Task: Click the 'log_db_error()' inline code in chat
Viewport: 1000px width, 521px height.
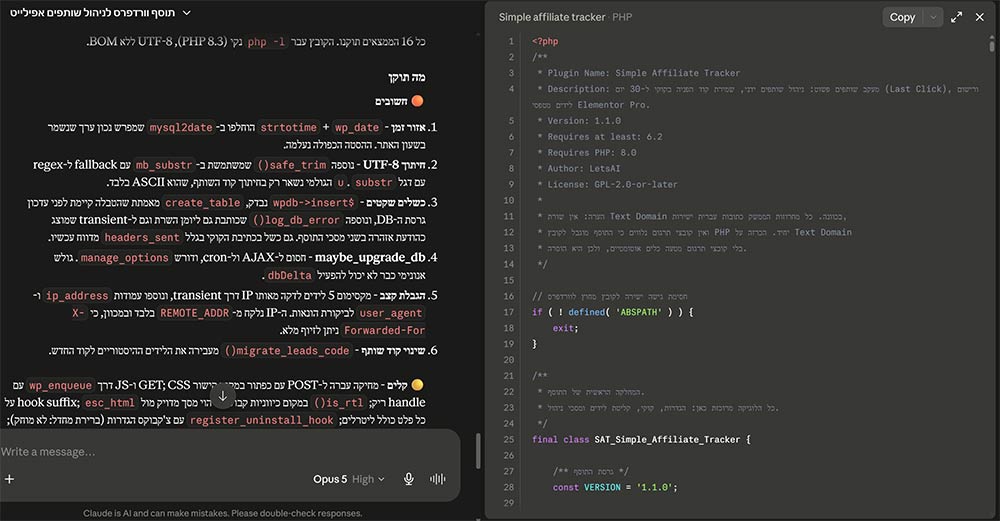Action: (x=297, y=220)
